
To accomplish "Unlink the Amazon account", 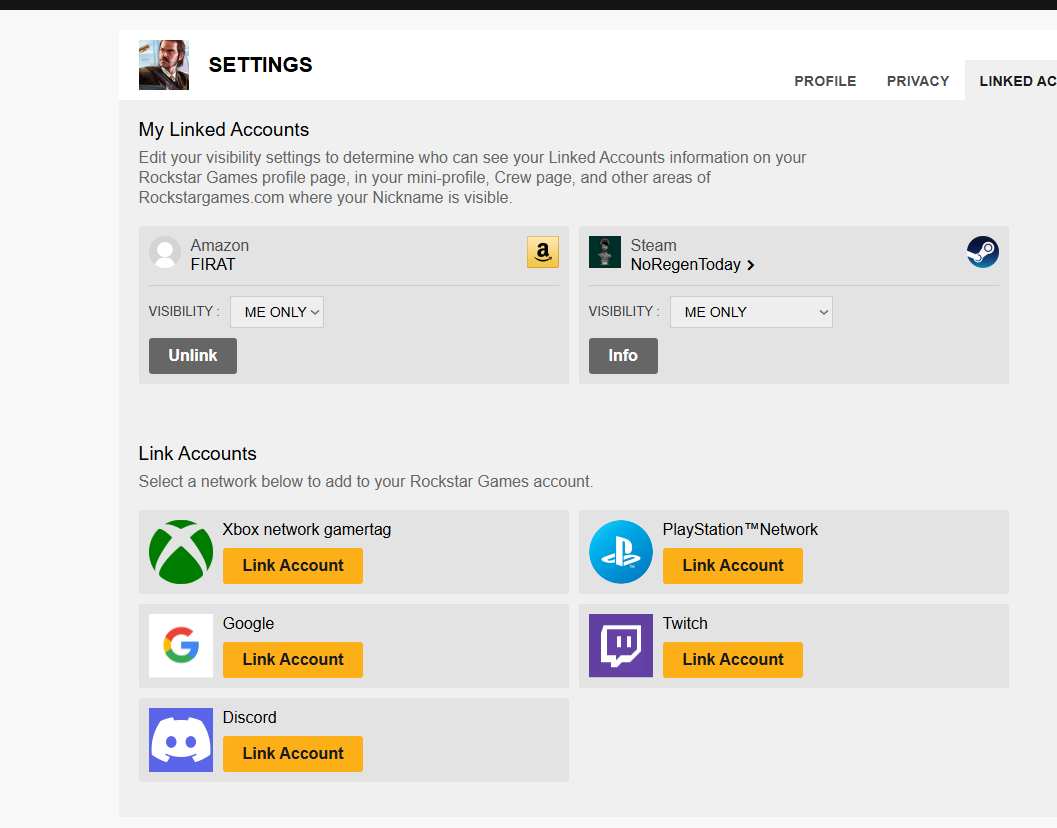I will tap(193, 356).
